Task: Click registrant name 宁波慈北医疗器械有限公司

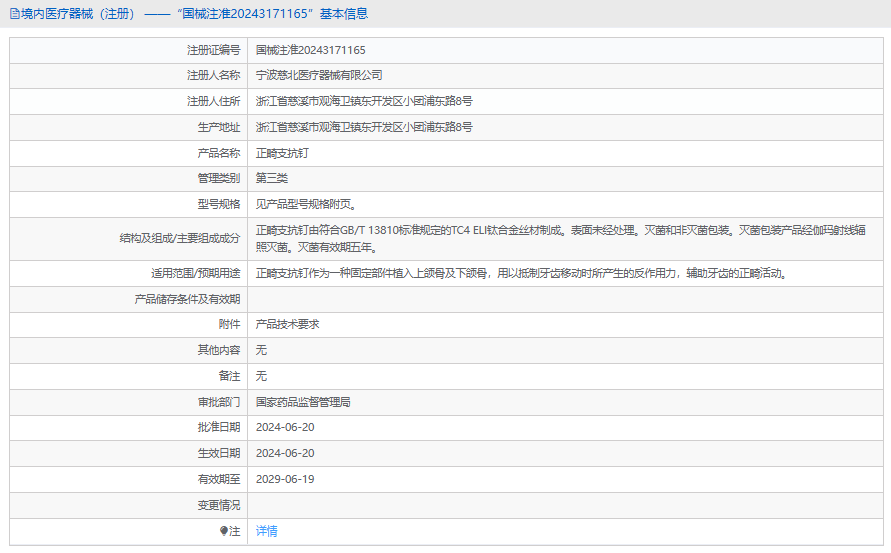Action: (x=319, y=75)
